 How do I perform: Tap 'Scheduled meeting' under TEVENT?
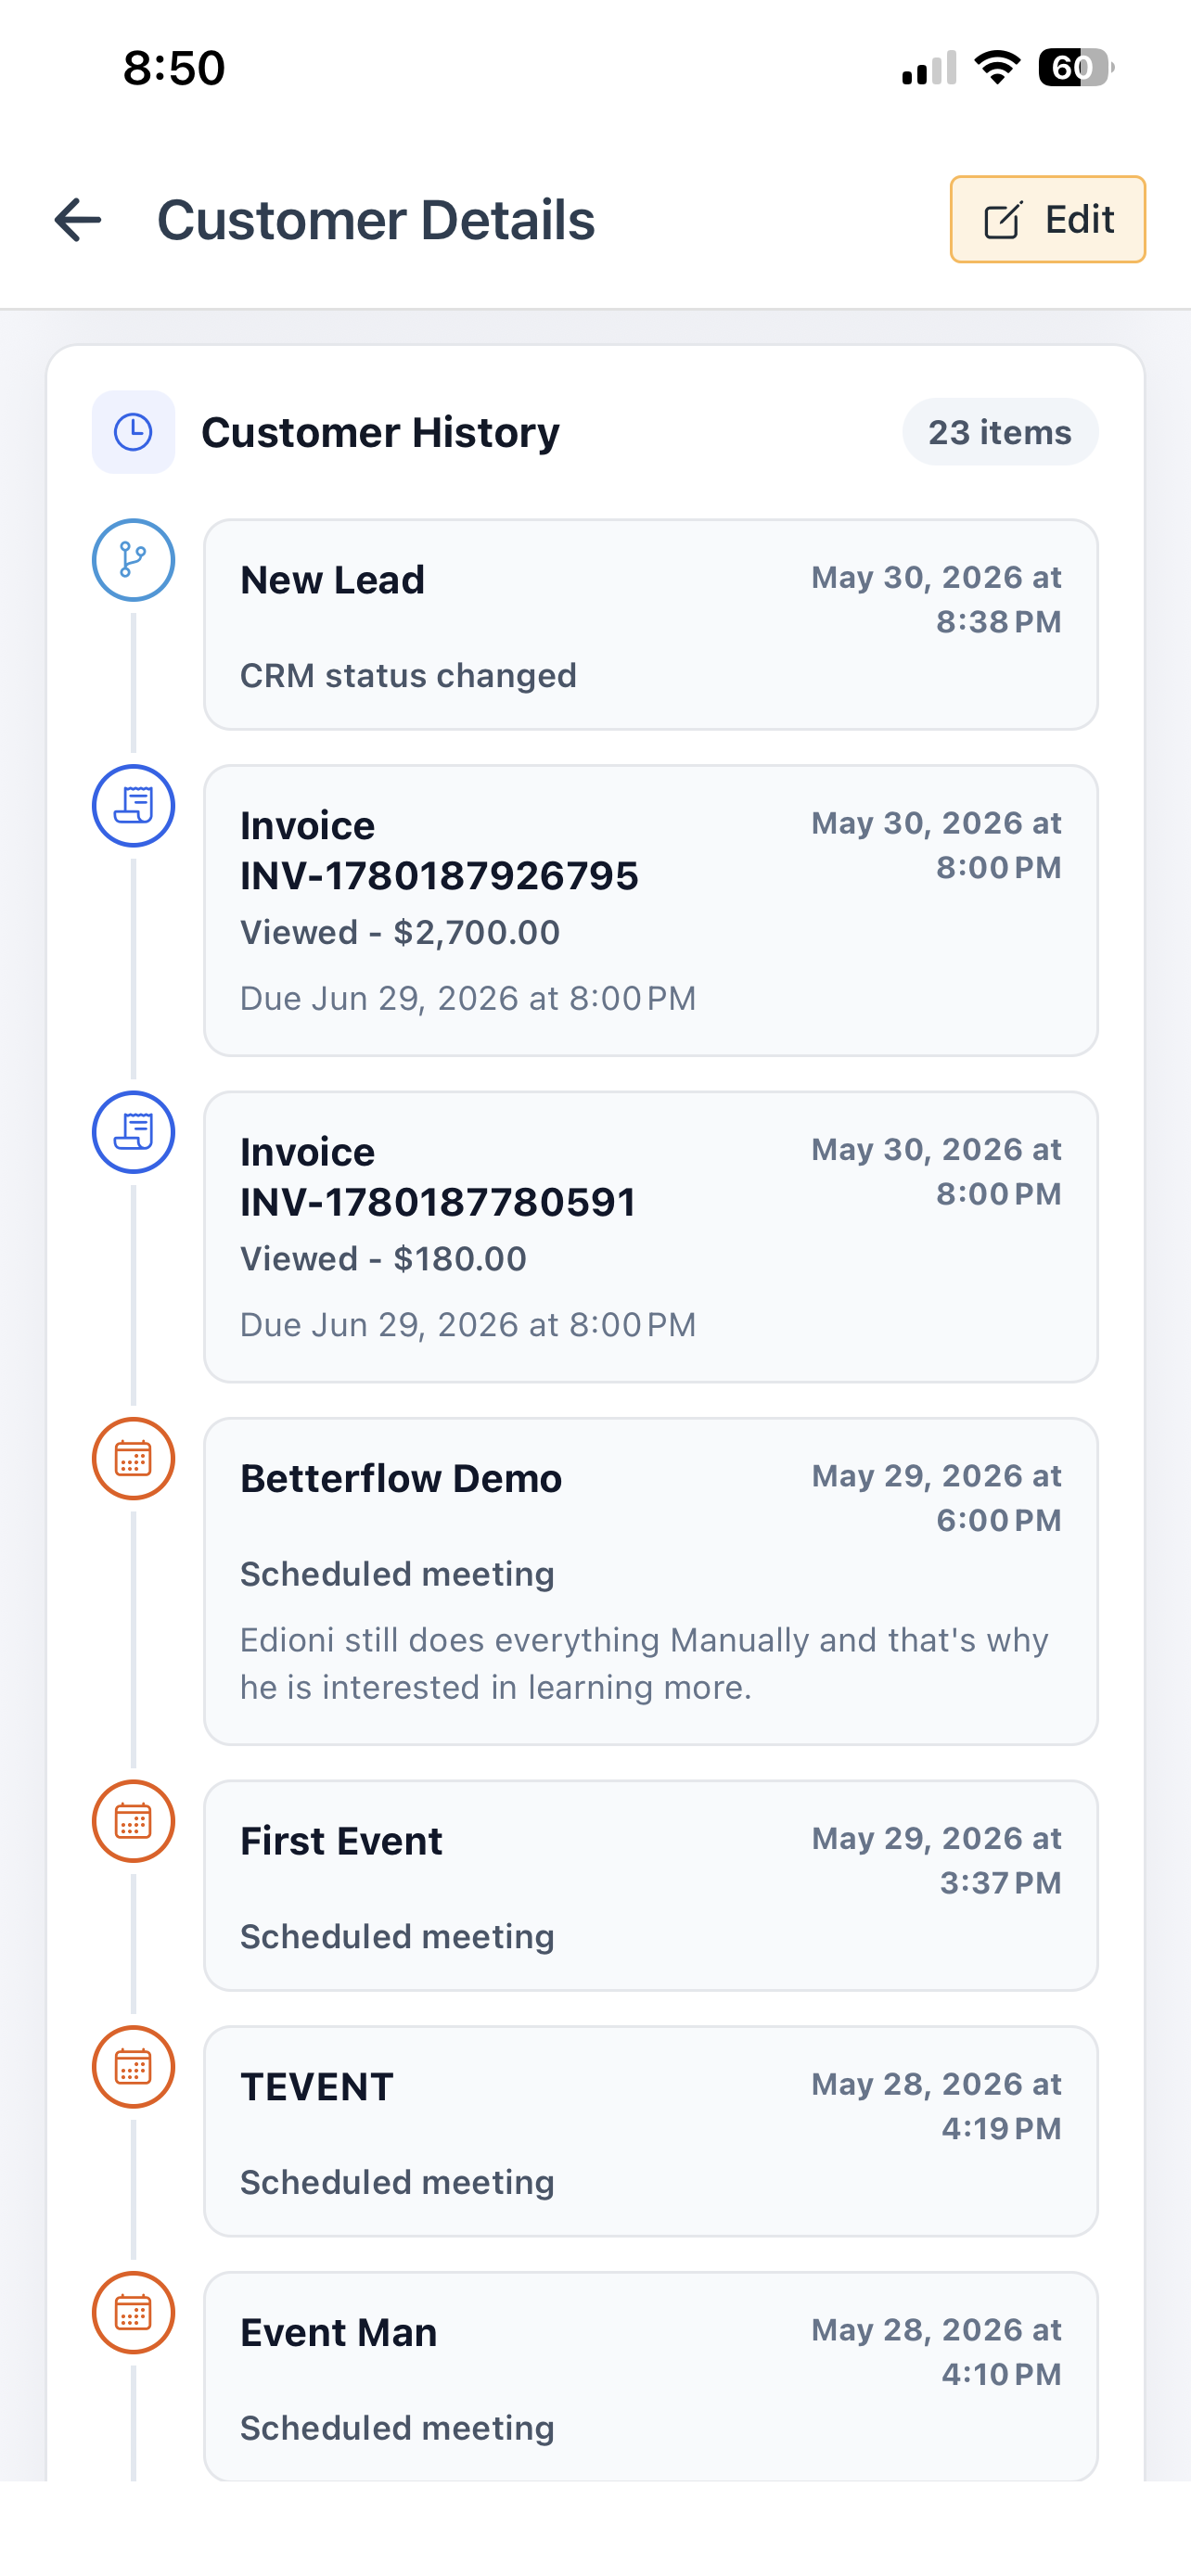[x=397, y=2183]
